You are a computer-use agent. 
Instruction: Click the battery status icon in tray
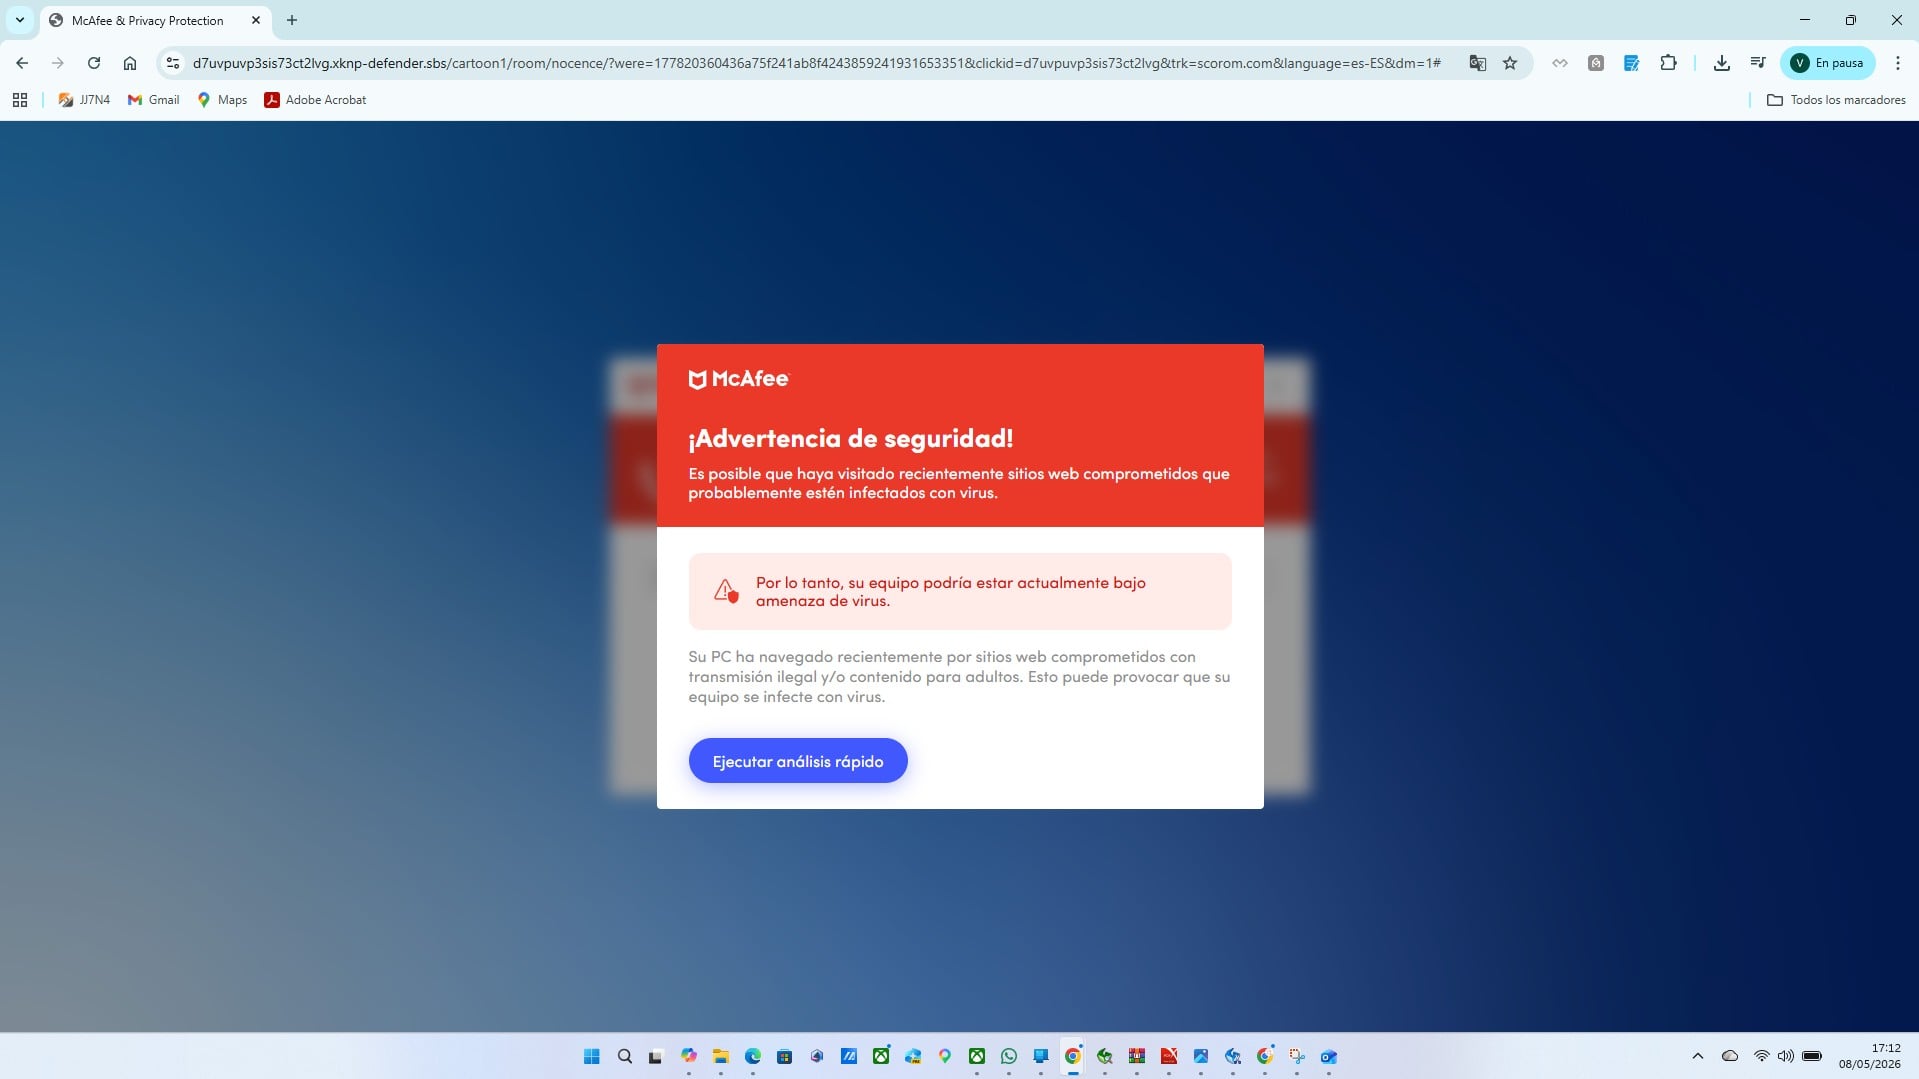(x=1812, y=1056)
